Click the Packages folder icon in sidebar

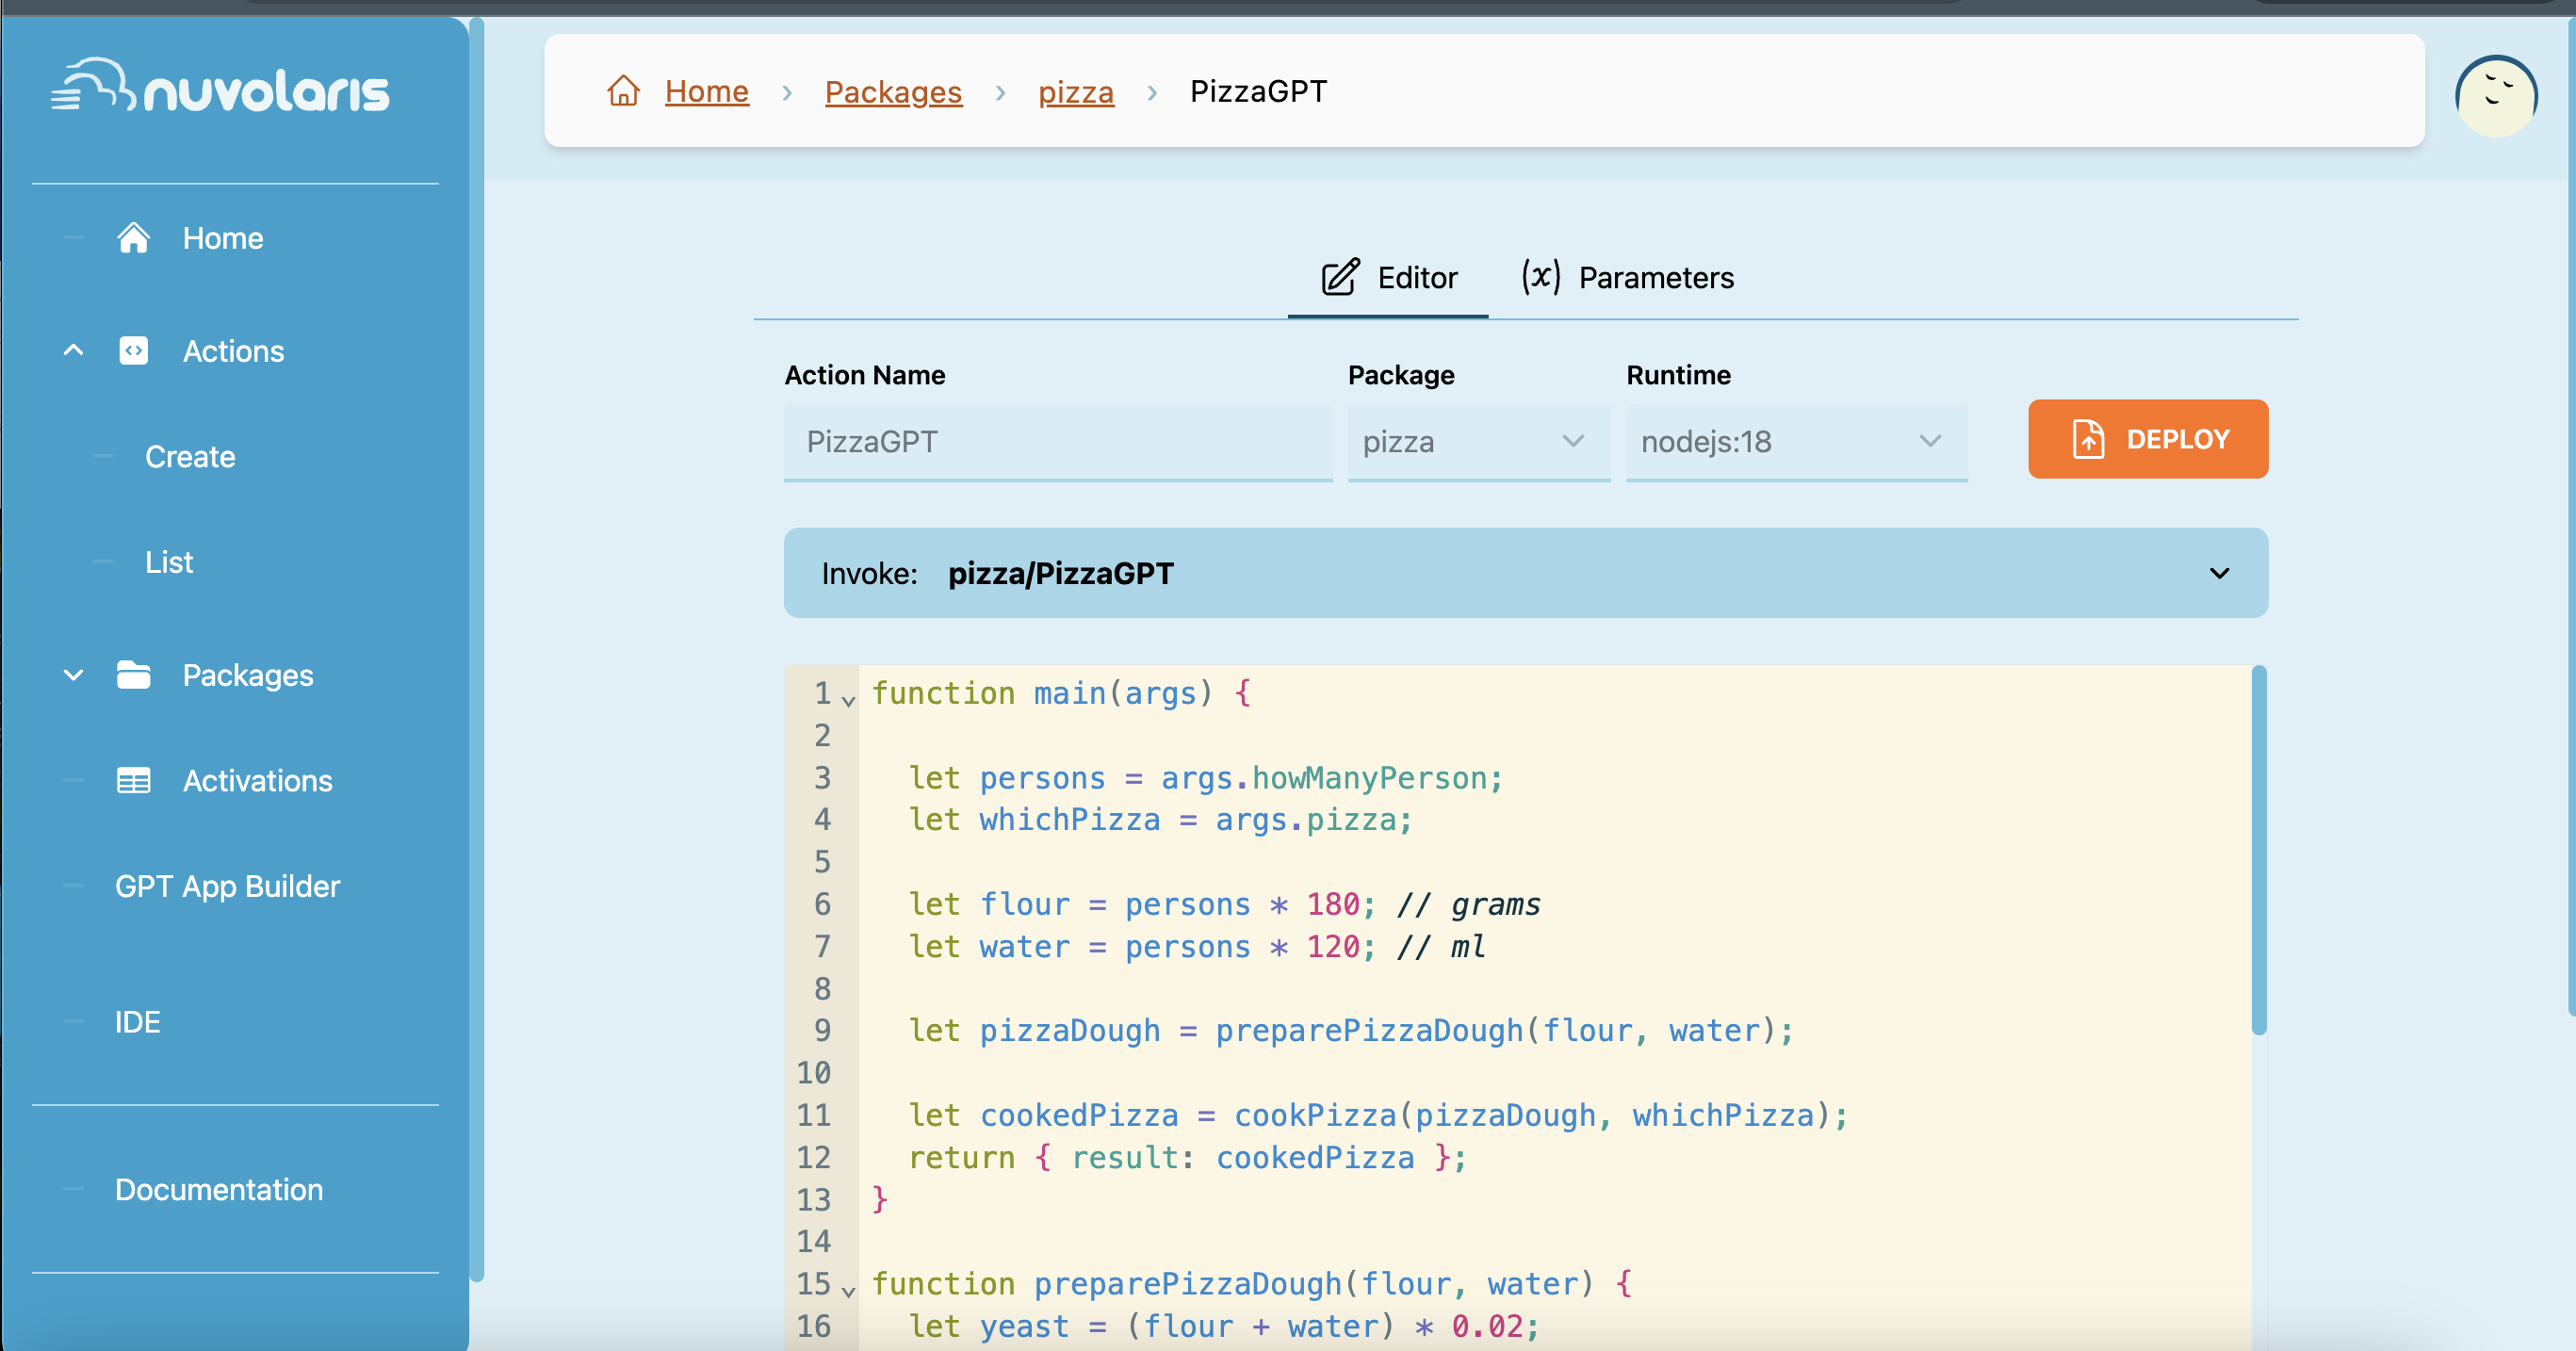(133, 675)
